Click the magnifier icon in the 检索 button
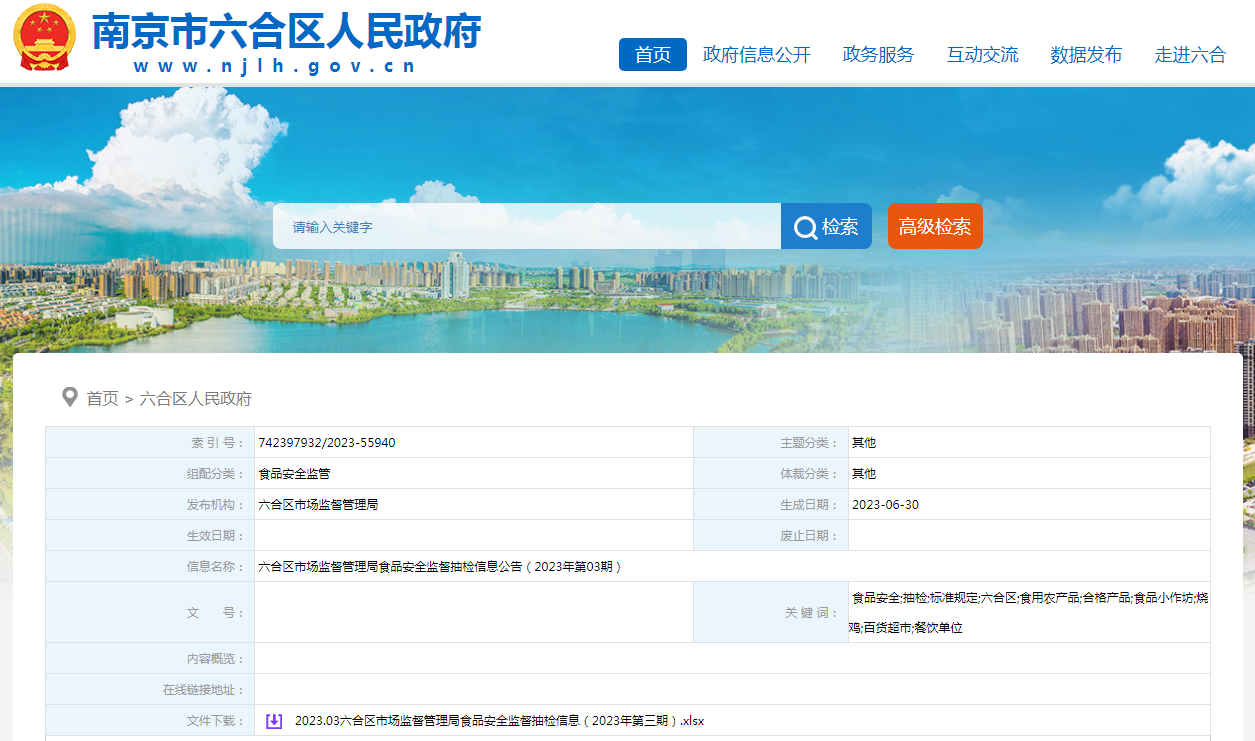The width and height of the screenshot is (1255, 741). (x=805, y=228)
